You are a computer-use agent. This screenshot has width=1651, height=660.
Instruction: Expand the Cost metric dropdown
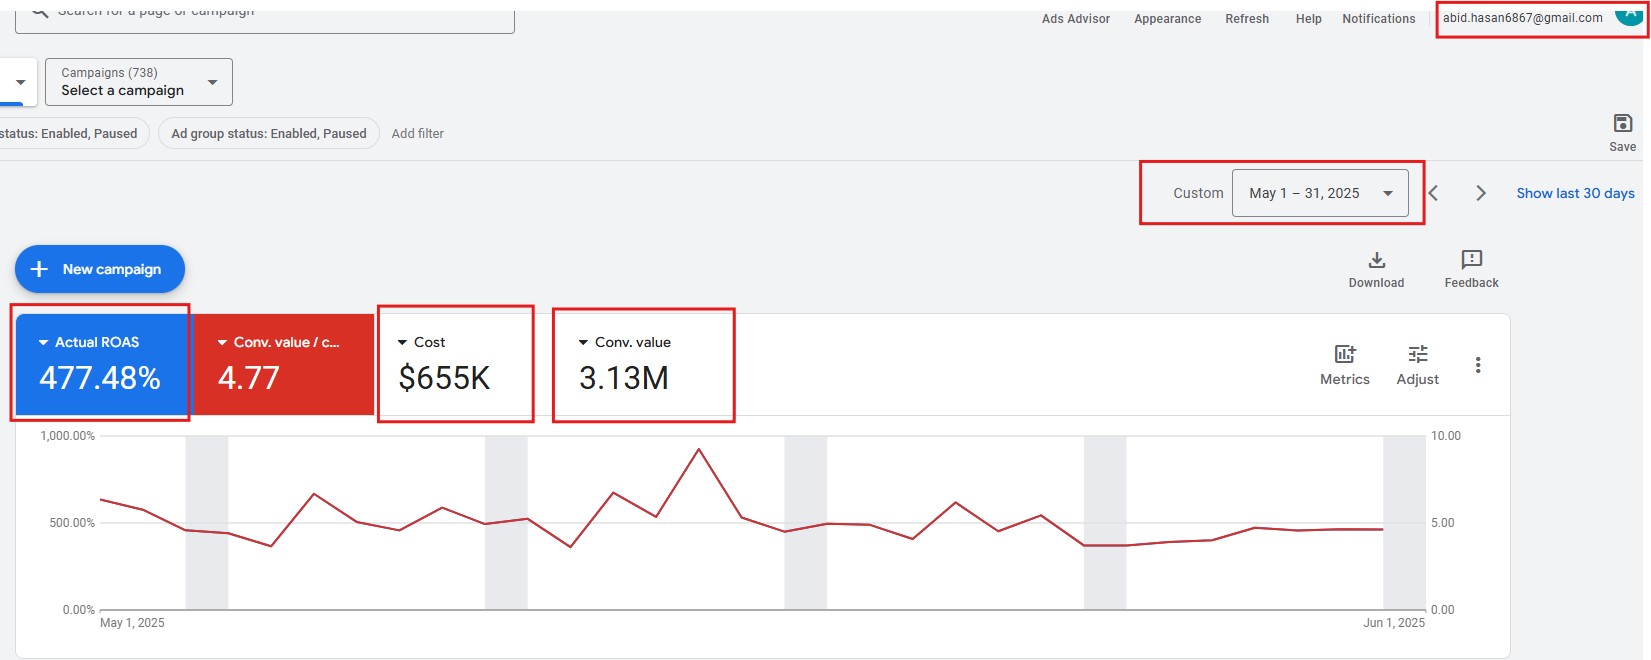[x=403, y=342]
